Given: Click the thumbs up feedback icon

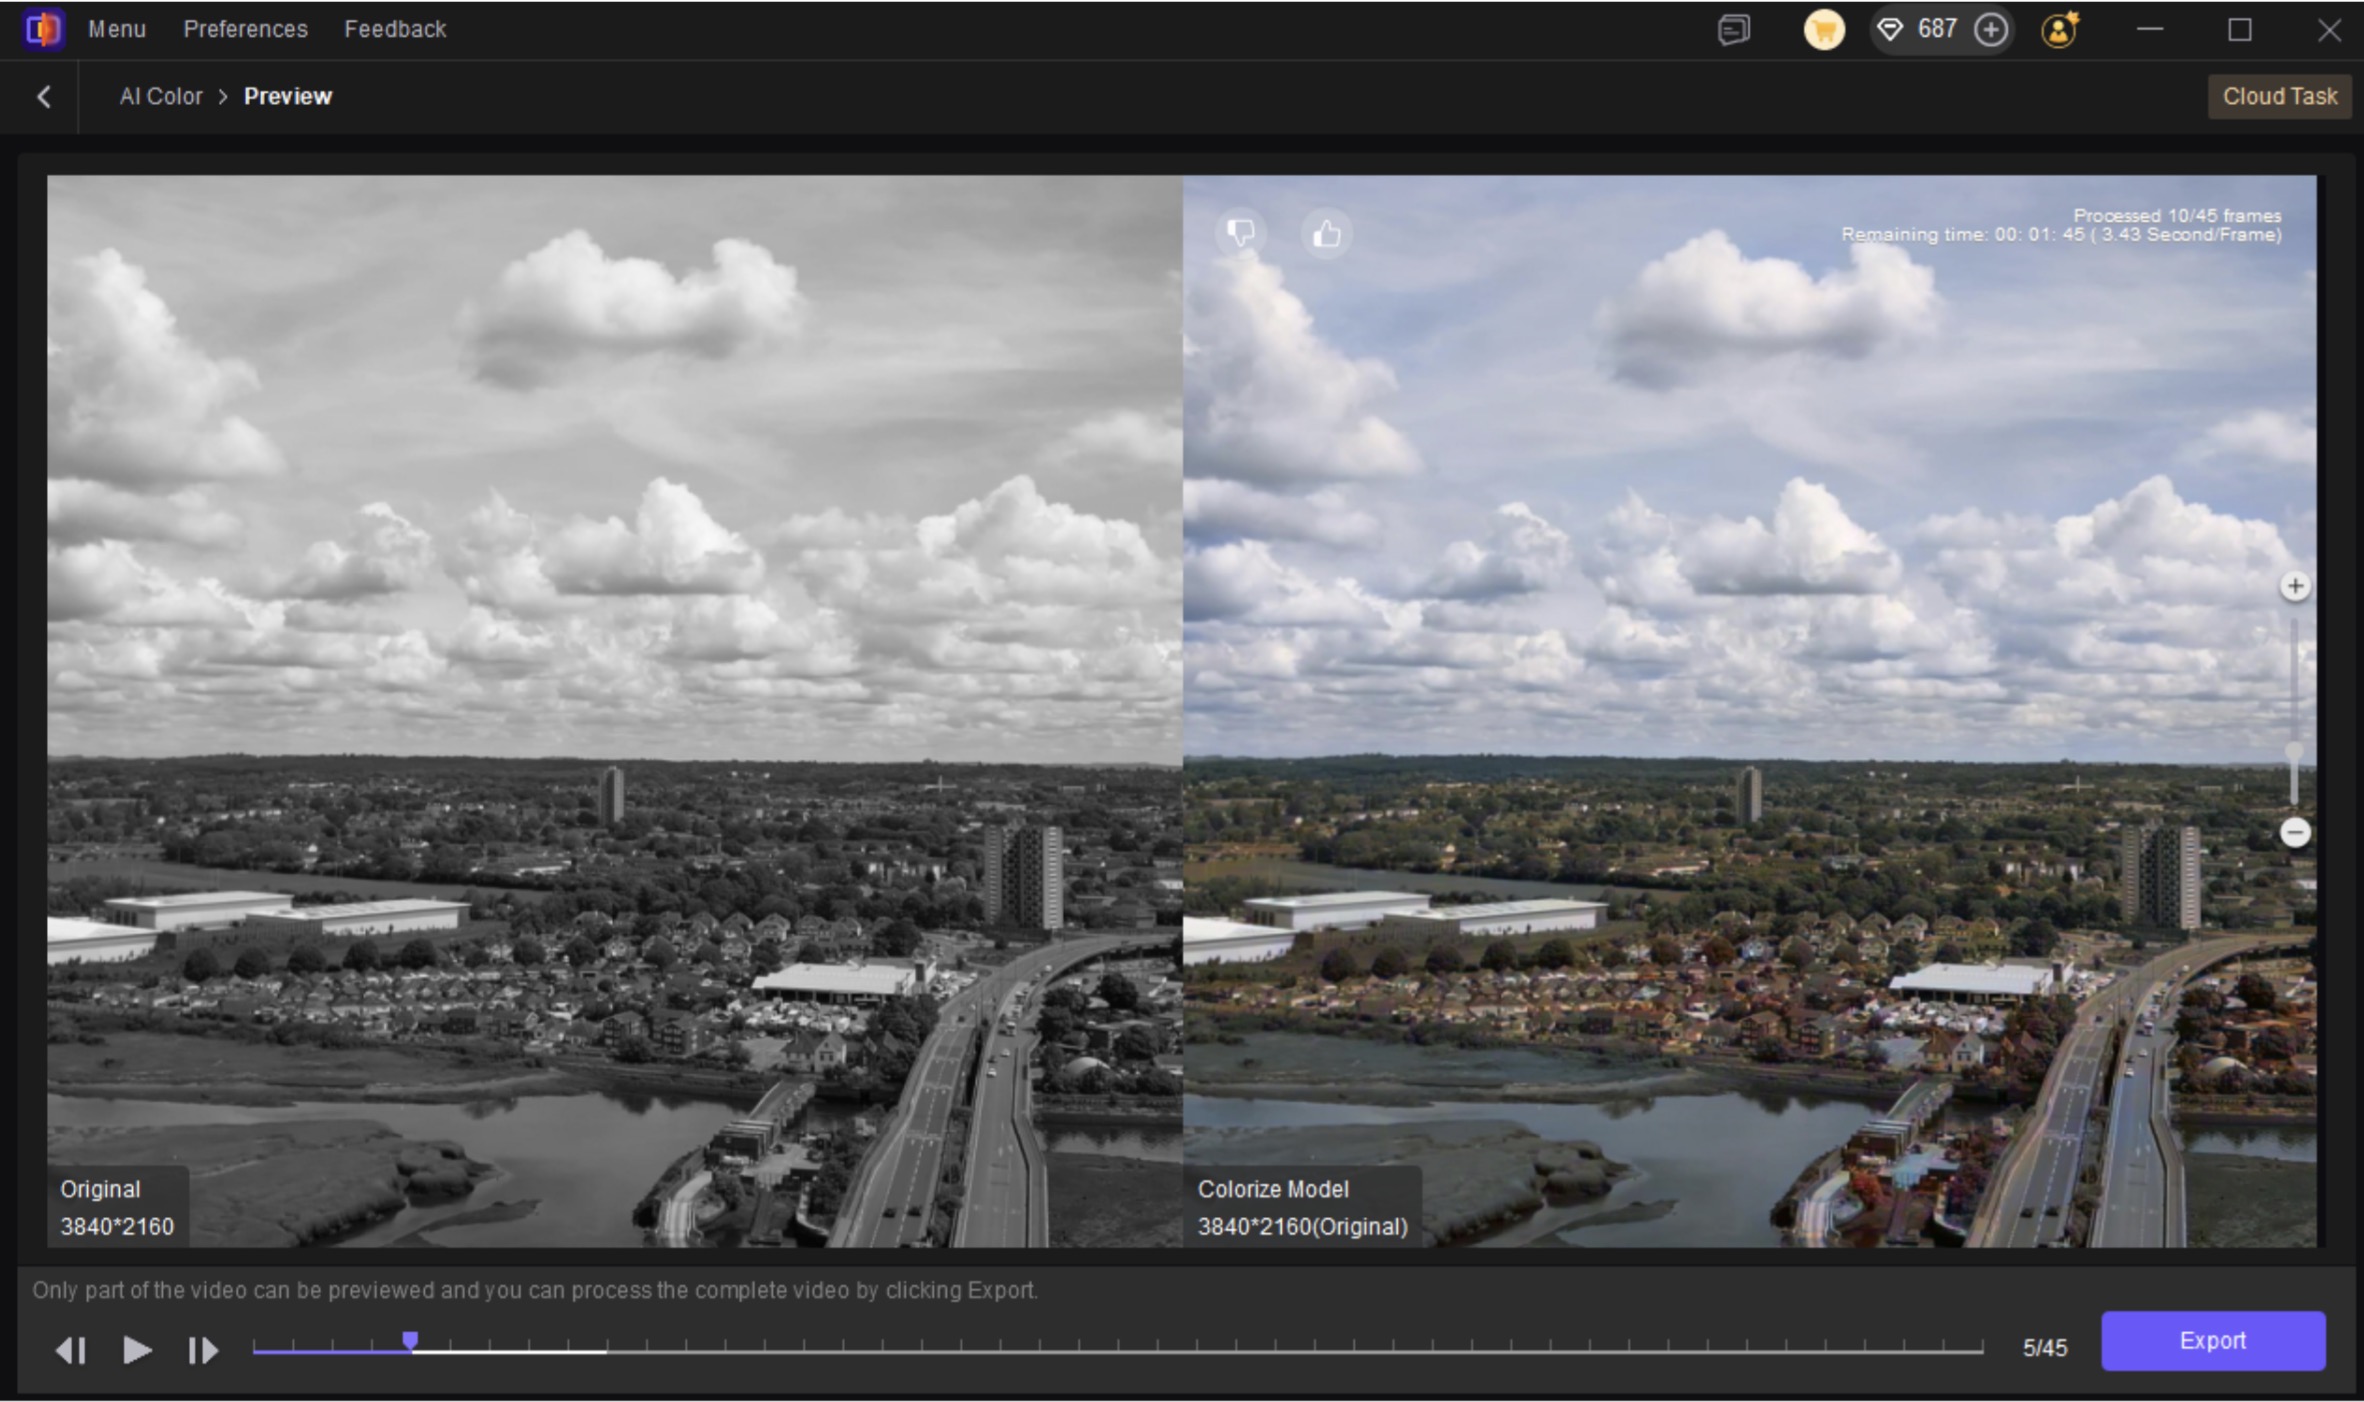Looking at the screenshot, I should pos(1326,233).
